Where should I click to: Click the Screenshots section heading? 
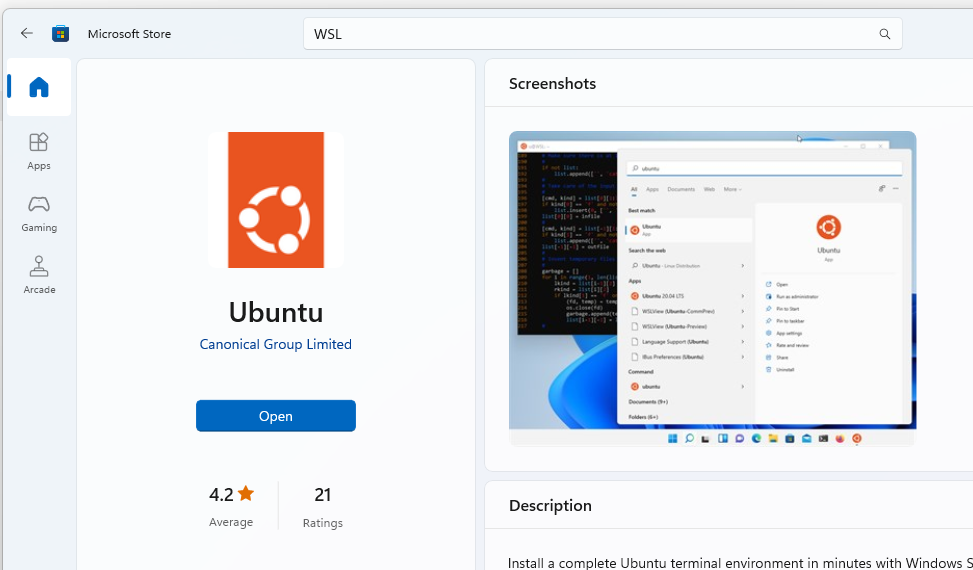552,84
